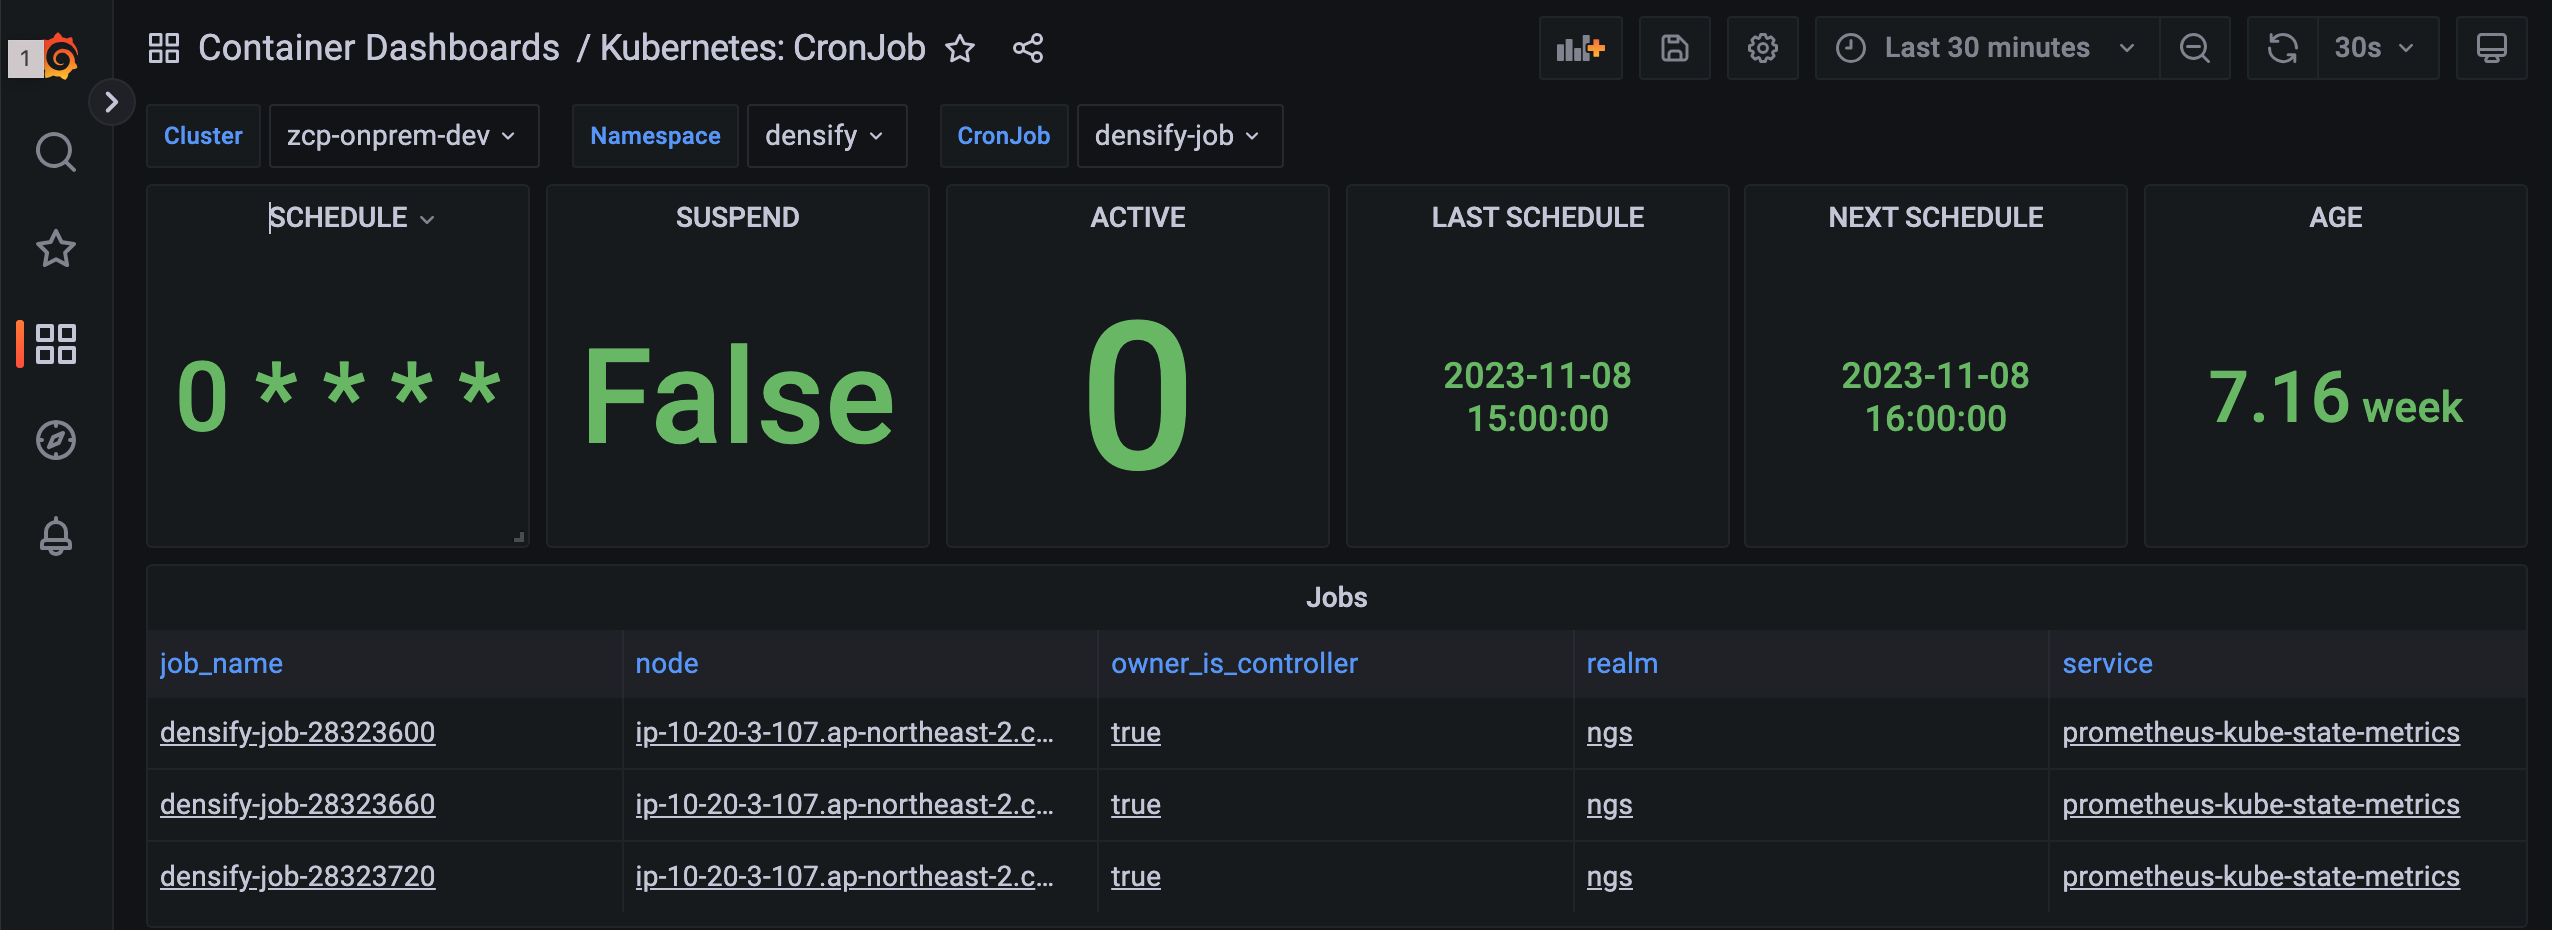Image resolution: width=2552 pixels, height=930 pixels.
Task: Open the Cluster zcp-onprem-dev dropdown
Action: pos(404,136)
